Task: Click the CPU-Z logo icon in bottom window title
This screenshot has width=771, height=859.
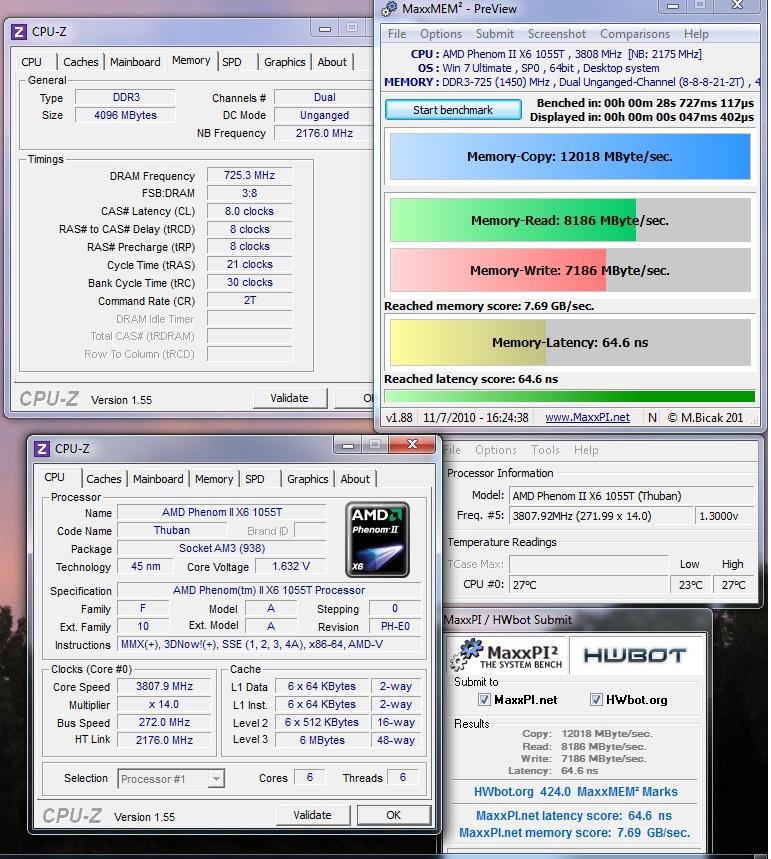Action: point(42,449)
